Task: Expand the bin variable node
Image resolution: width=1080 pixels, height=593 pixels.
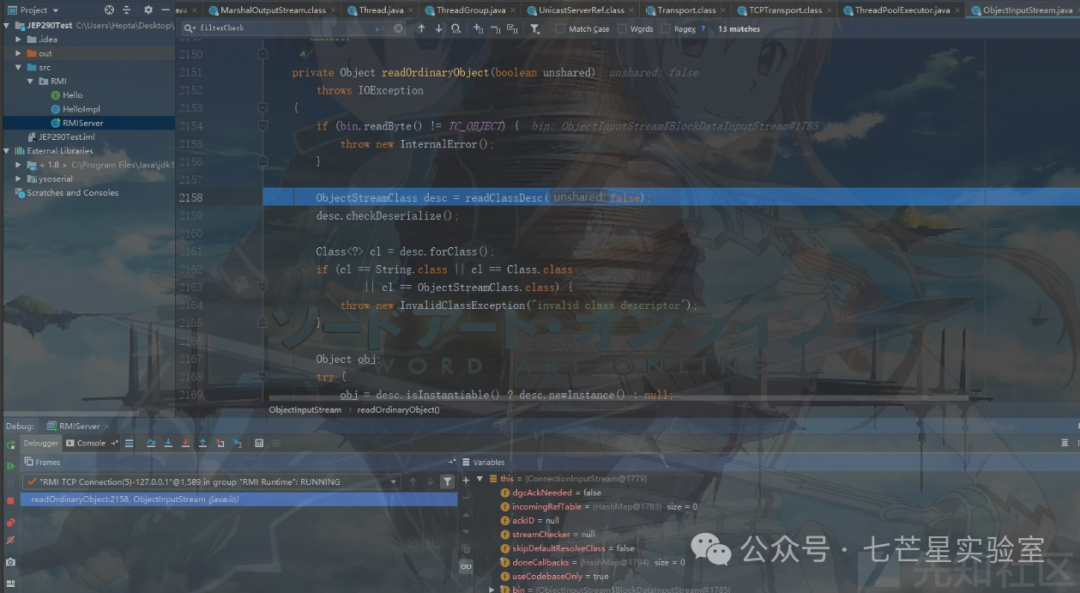Action: tap(491, 590)
